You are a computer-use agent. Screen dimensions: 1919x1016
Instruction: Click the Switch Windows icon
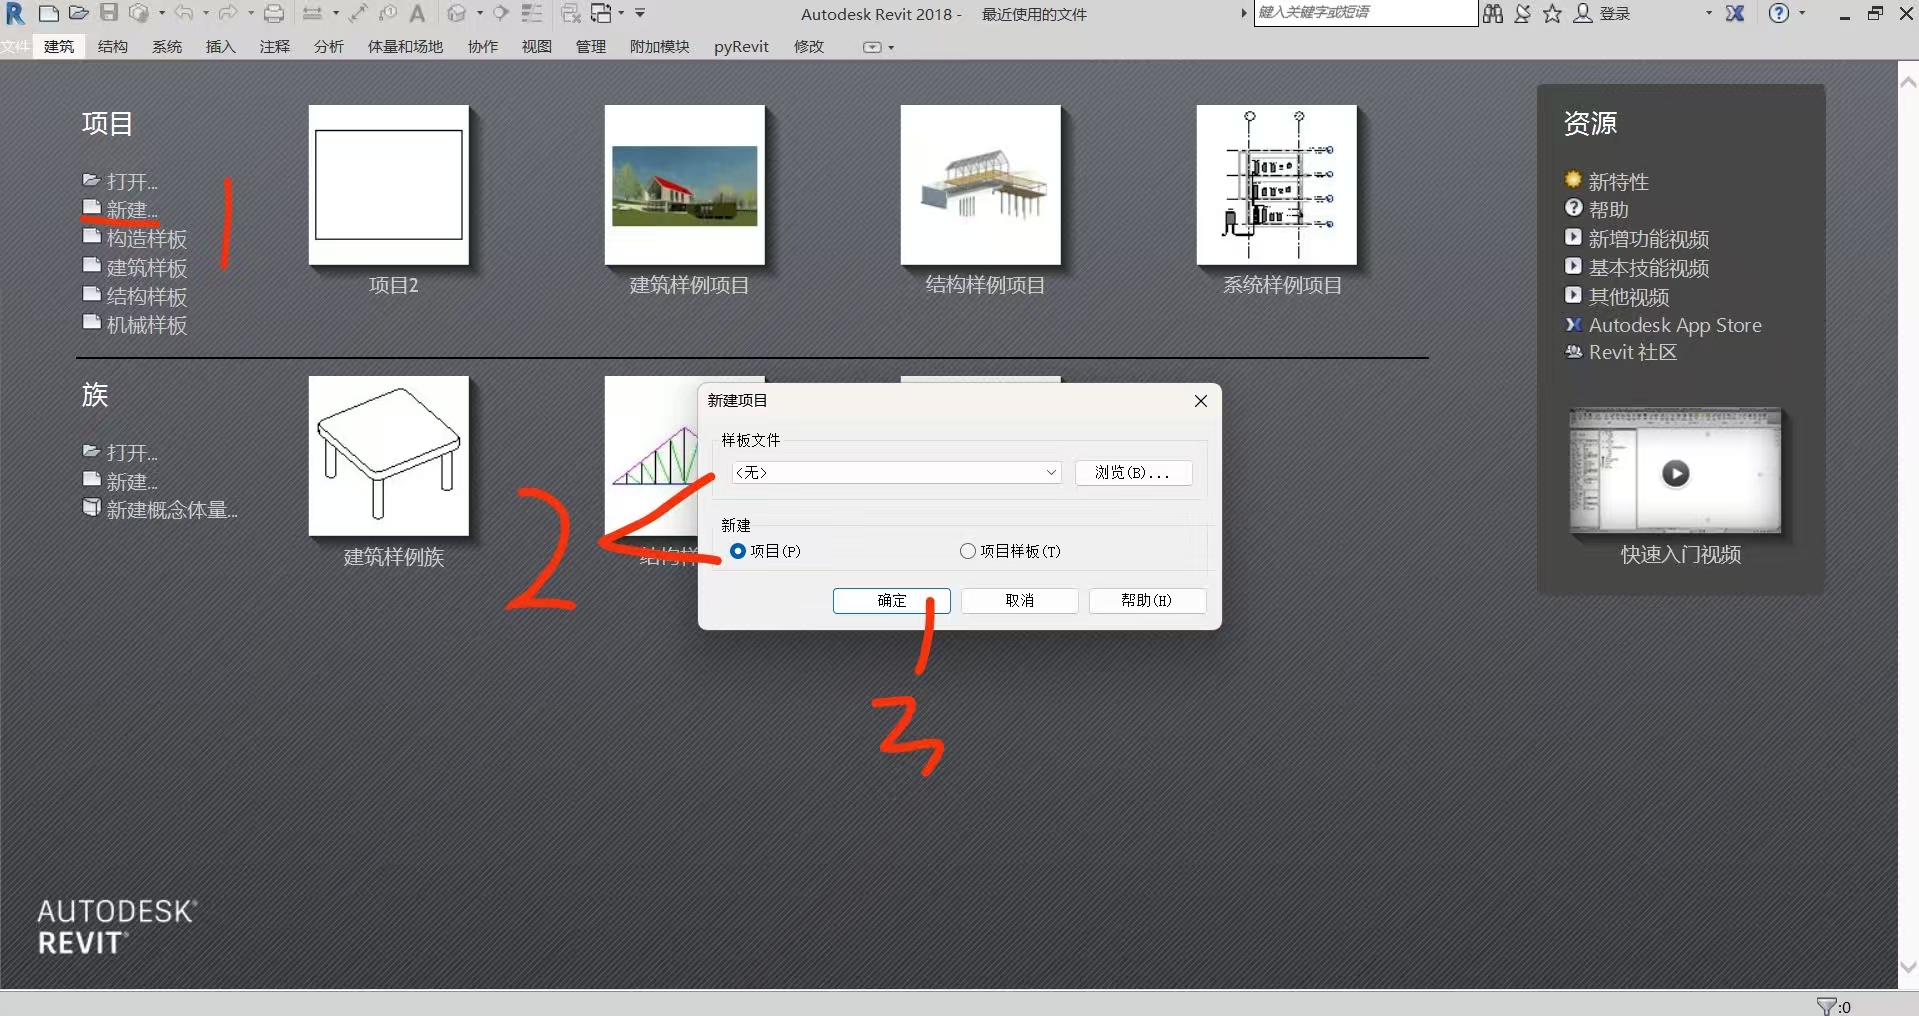coord(602,13)
